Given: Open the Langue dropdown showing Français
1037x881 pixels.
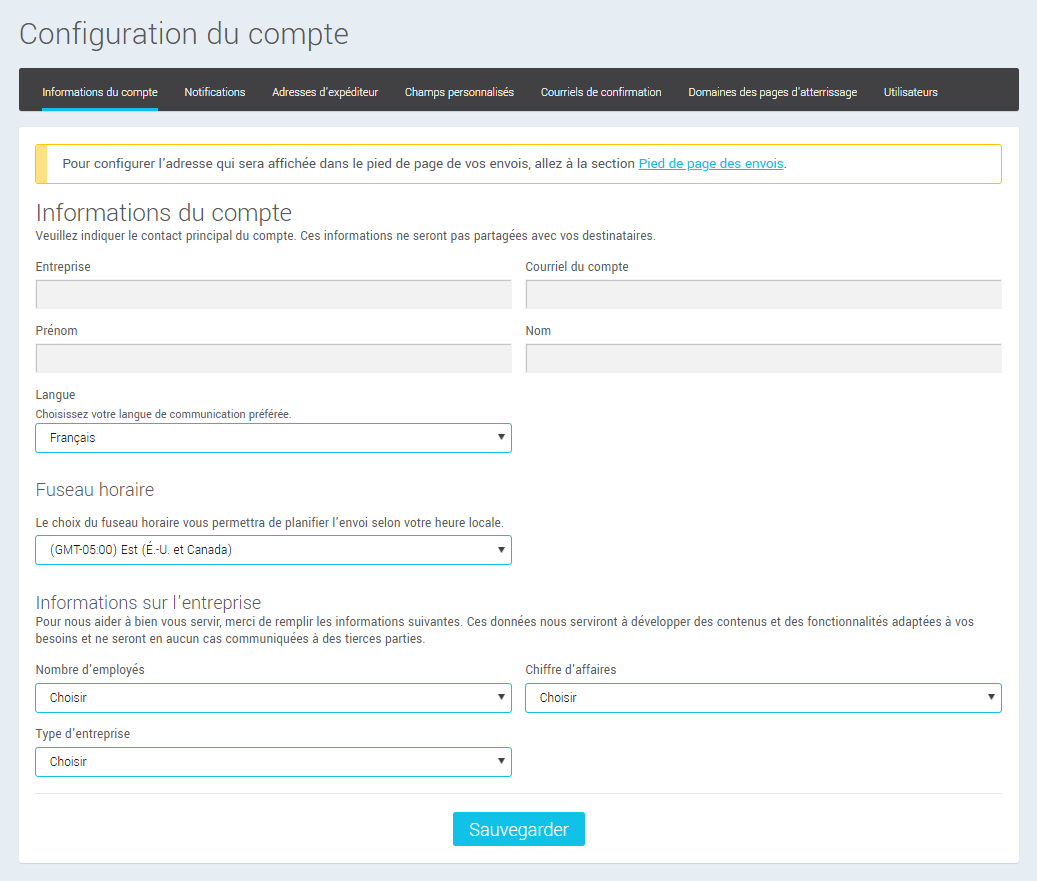Looking at the screenshot, I should (273, 437).
